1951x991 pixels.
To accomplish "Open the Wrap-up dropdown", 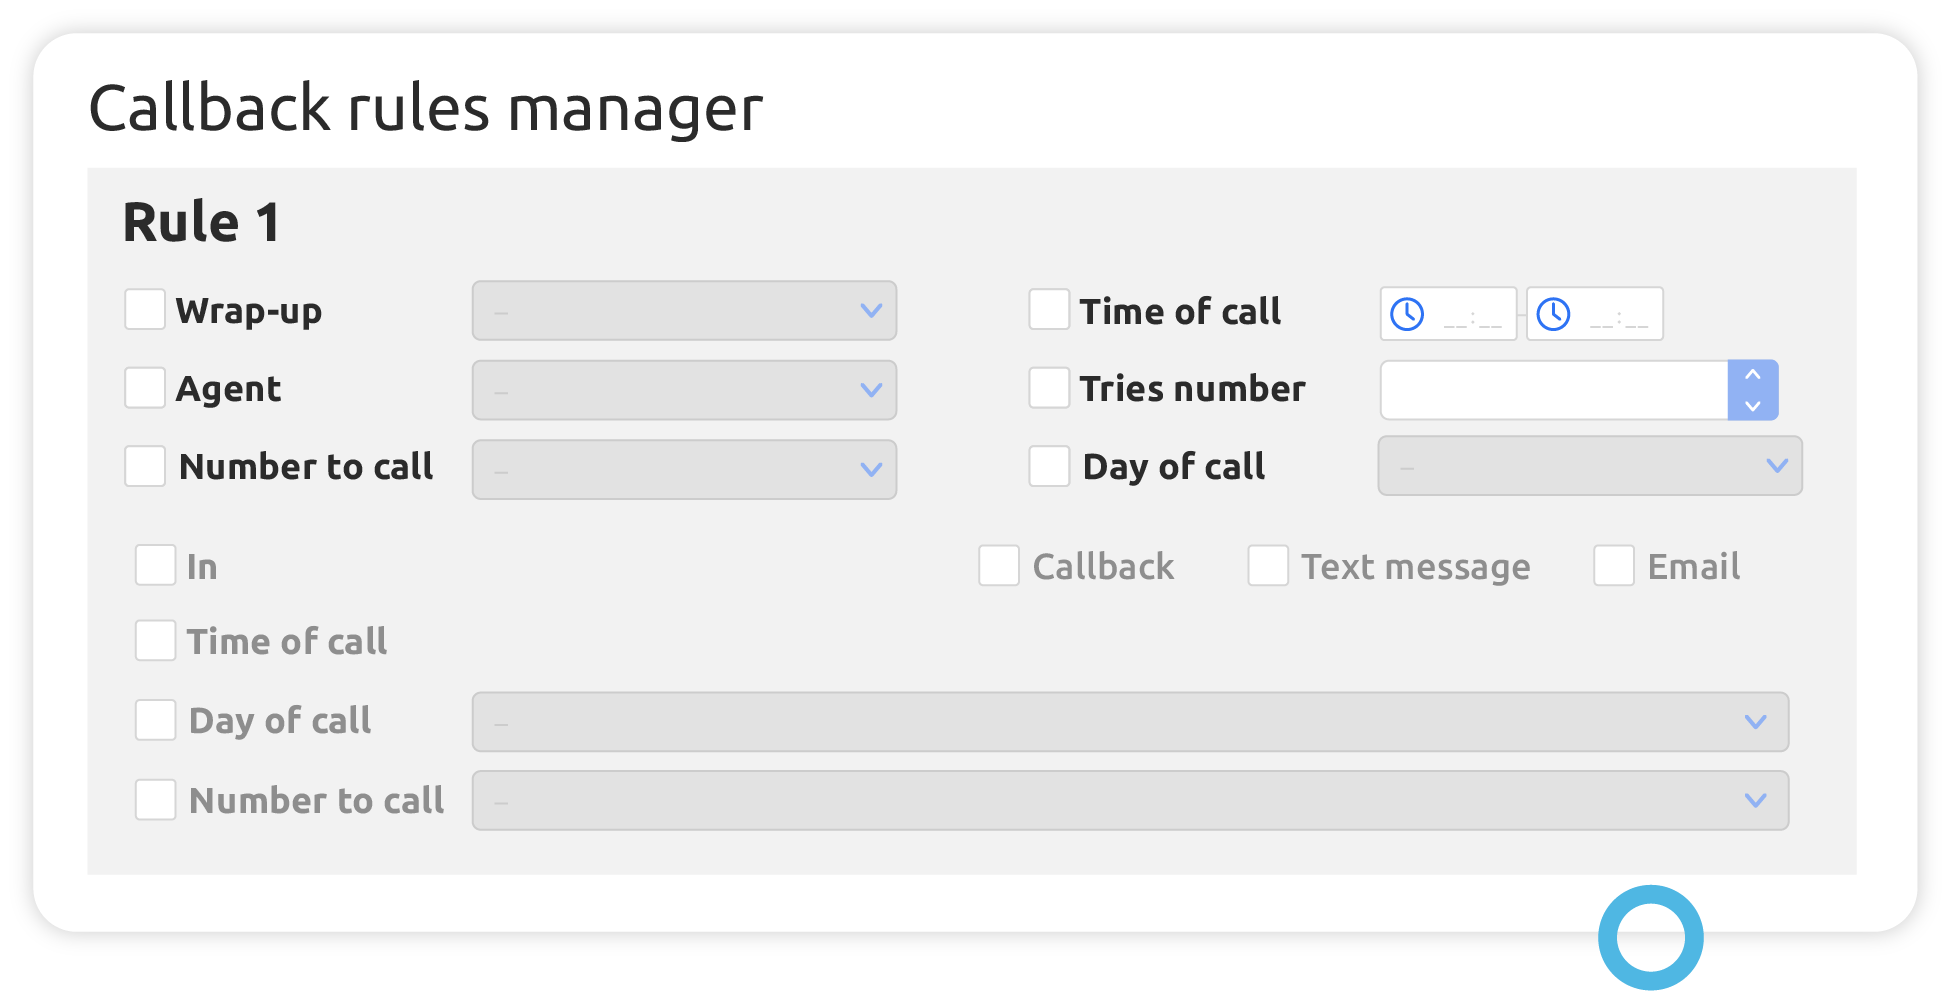I will pyautogui.click(x=684, y=311).
